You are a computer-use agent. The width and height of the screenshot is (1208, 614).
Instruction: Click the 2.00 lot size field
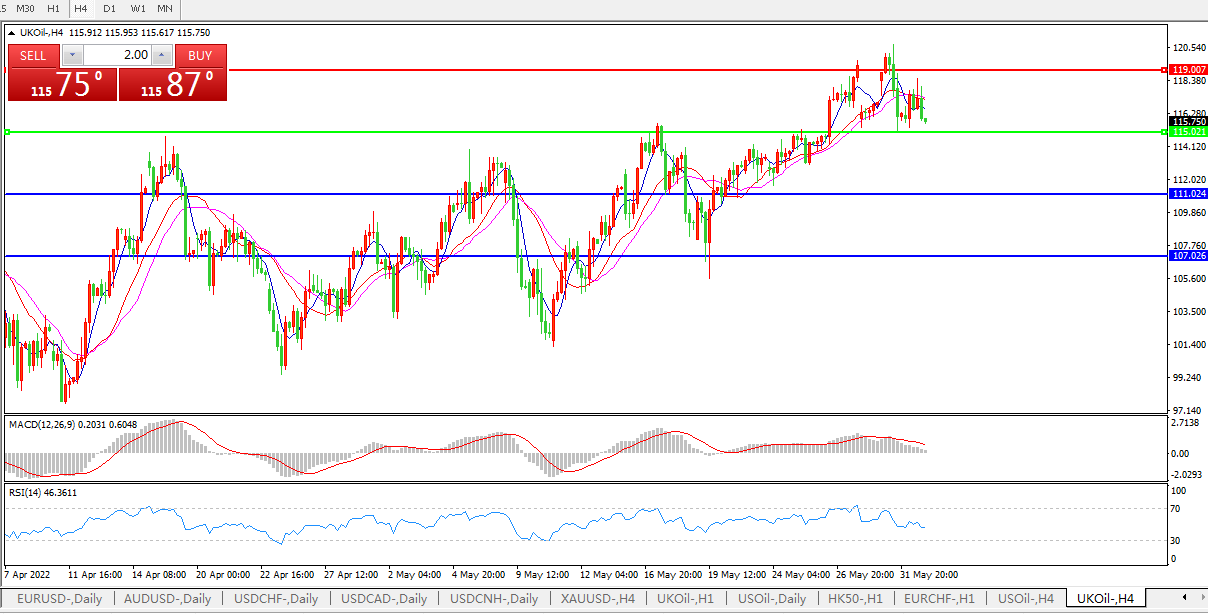(x=117, y=56)
